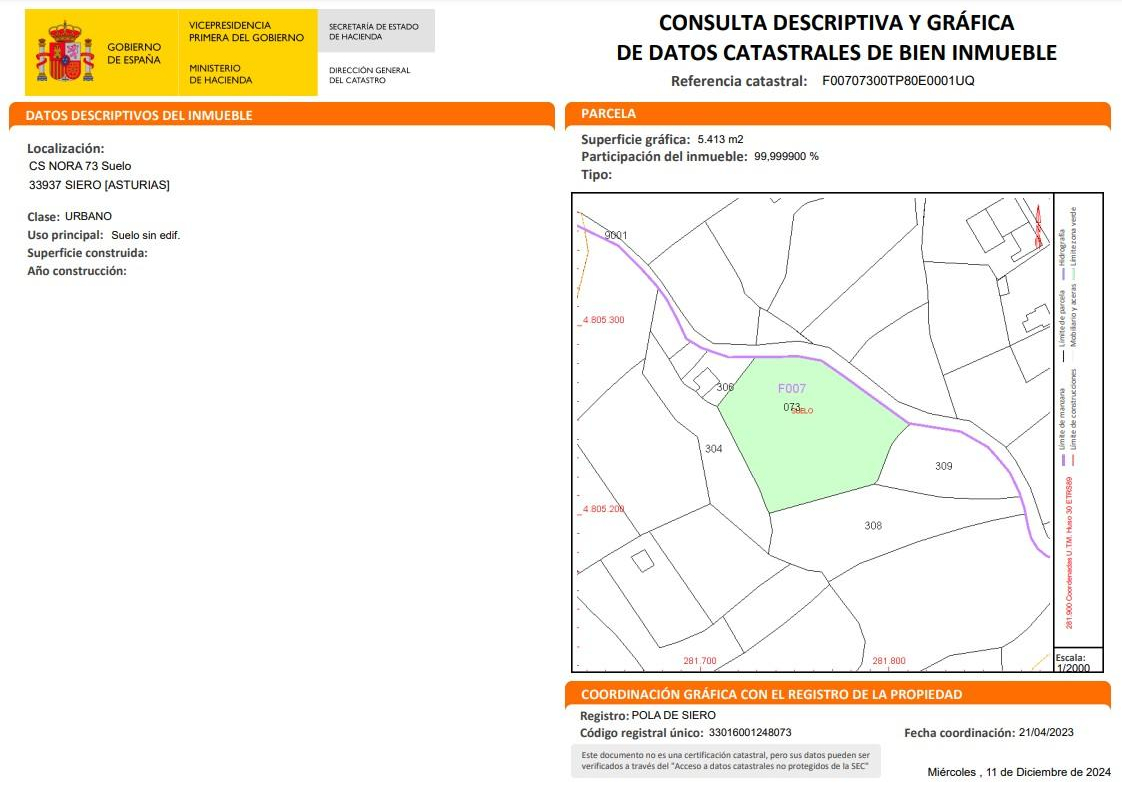
Task: Click parcel 308 on the map
Action: tap(873, 525)
